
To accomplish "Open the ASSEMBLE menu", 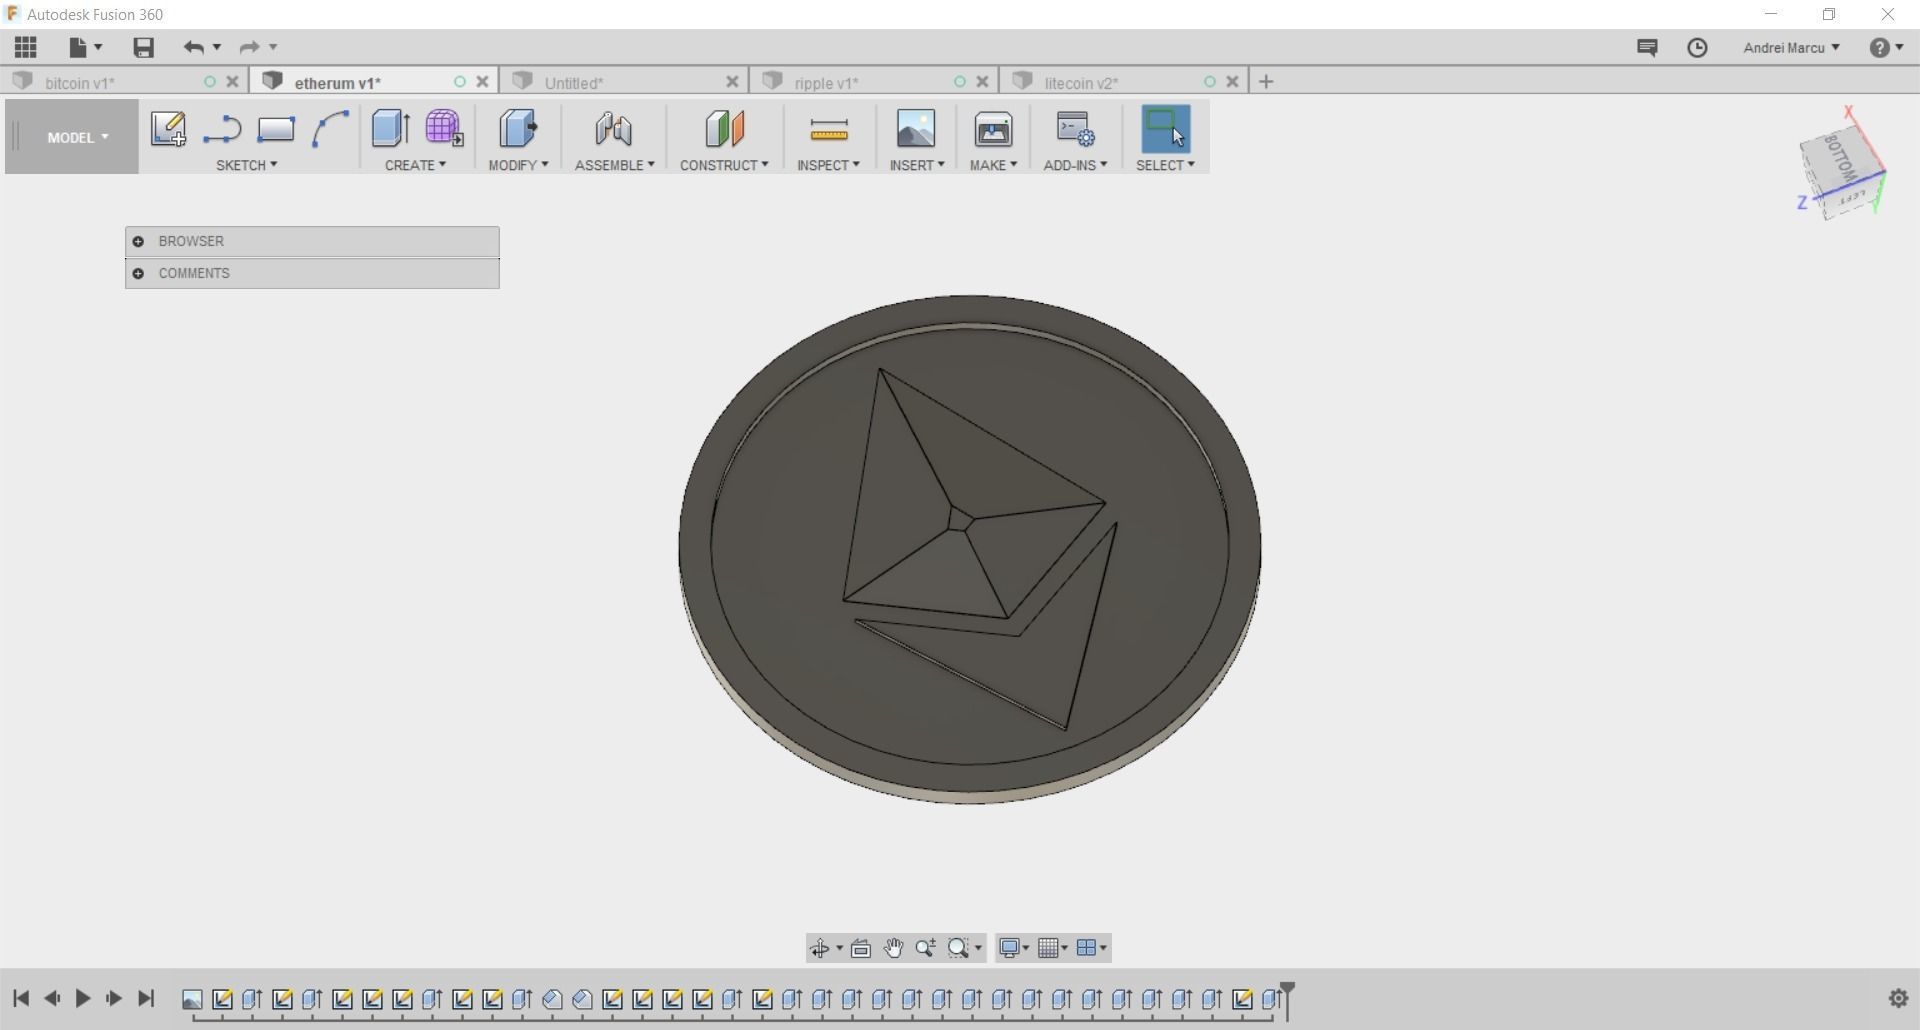I will [x=614, y=165].
